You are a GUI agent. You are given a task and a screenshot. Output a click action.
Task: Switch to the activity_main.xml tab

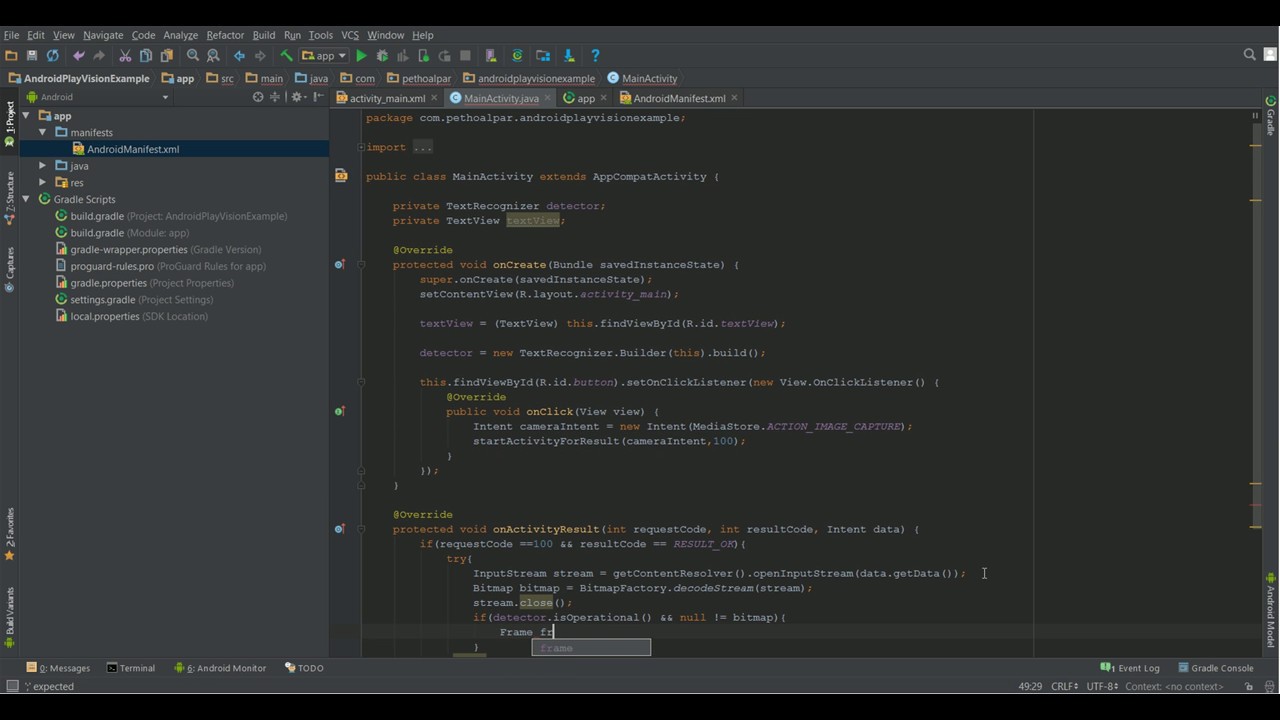click(387, 98)
